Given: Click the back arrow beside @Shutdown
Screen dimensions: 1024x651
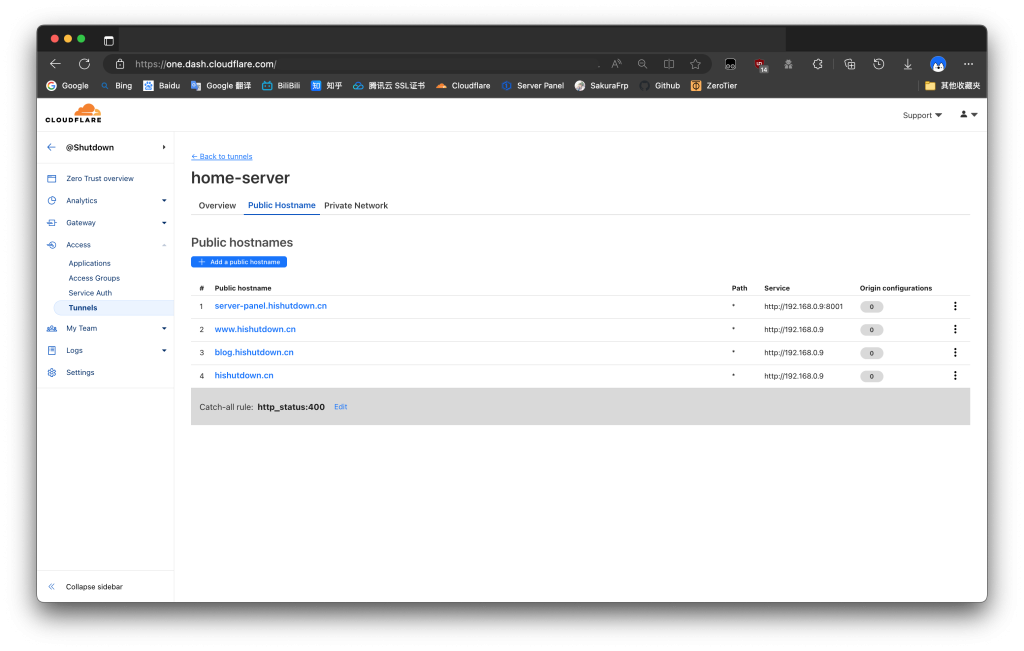Looking at the screenshot, I should click(52, 147).
